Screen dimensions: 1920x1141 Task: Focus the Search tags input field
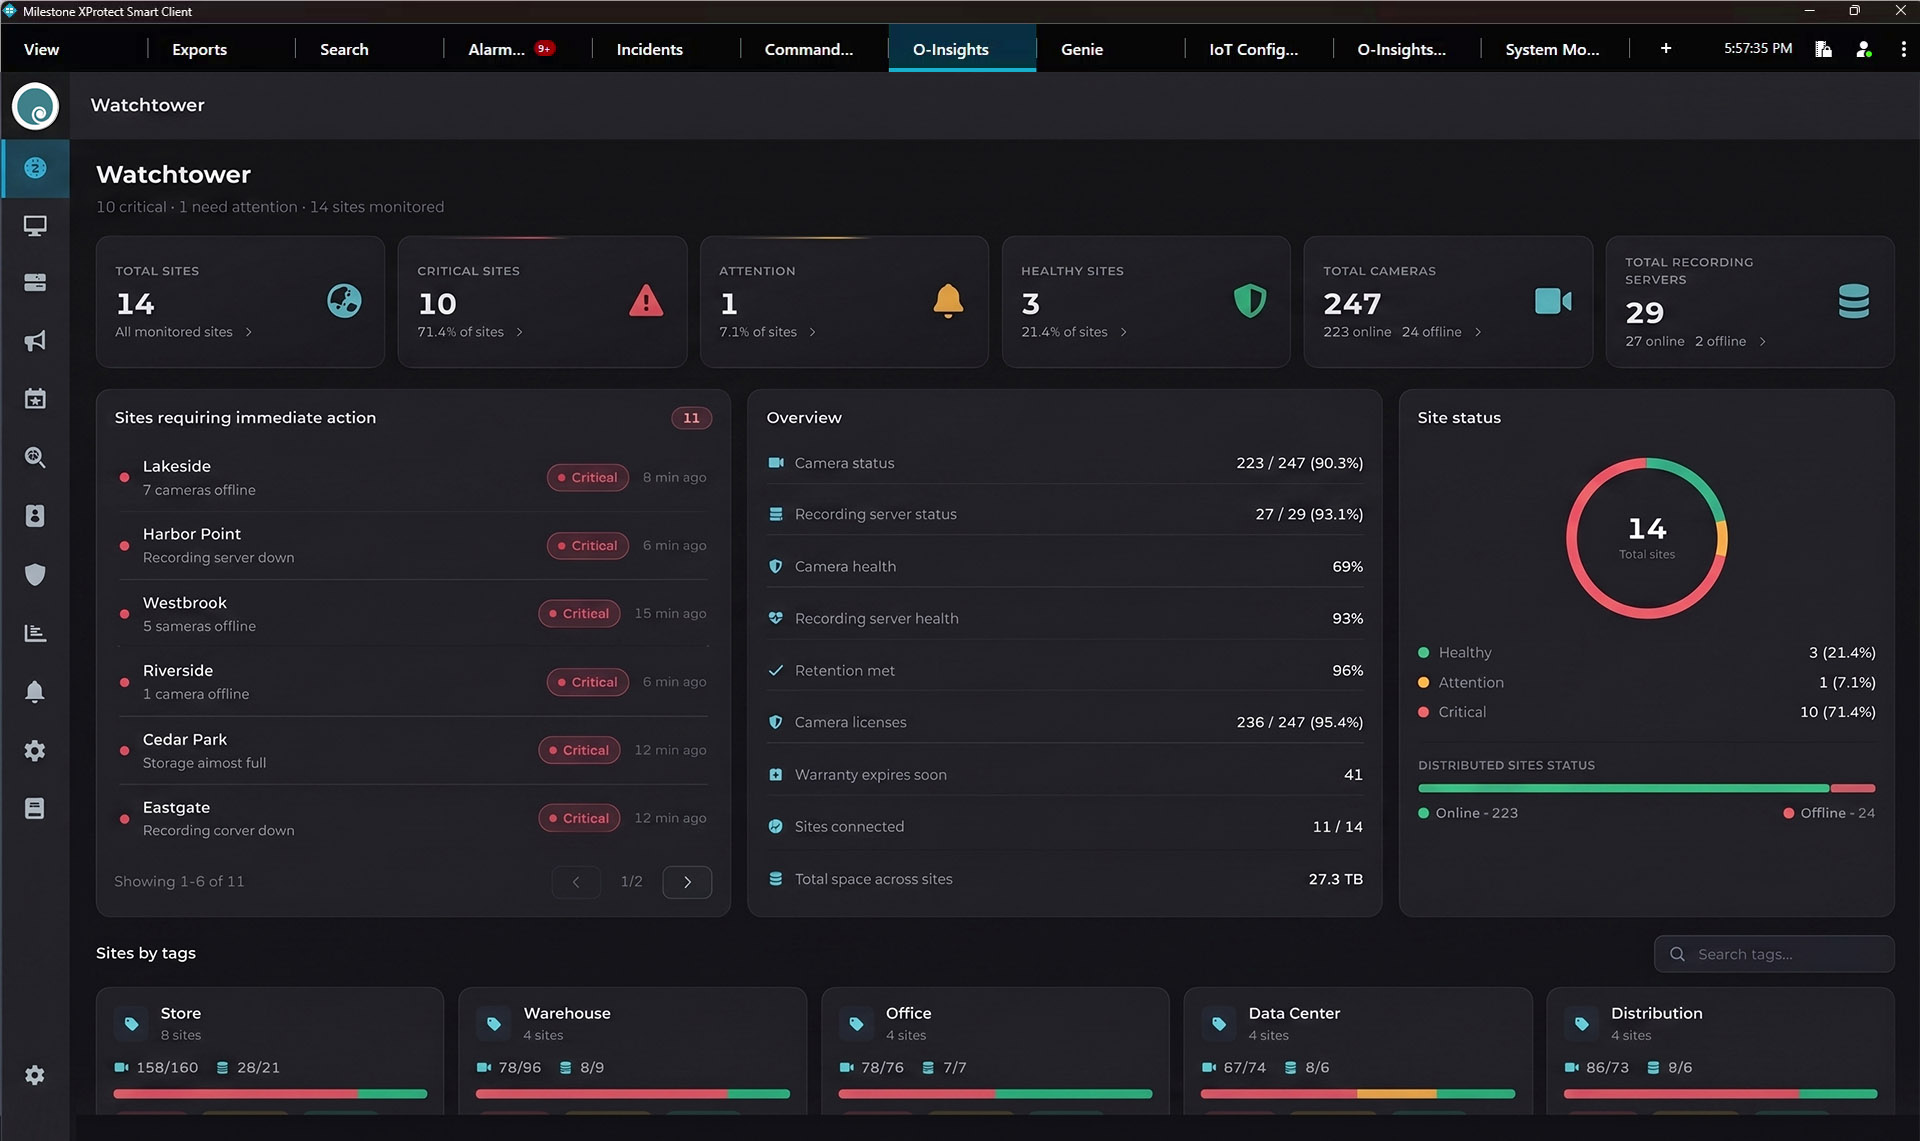[1774, 954]
